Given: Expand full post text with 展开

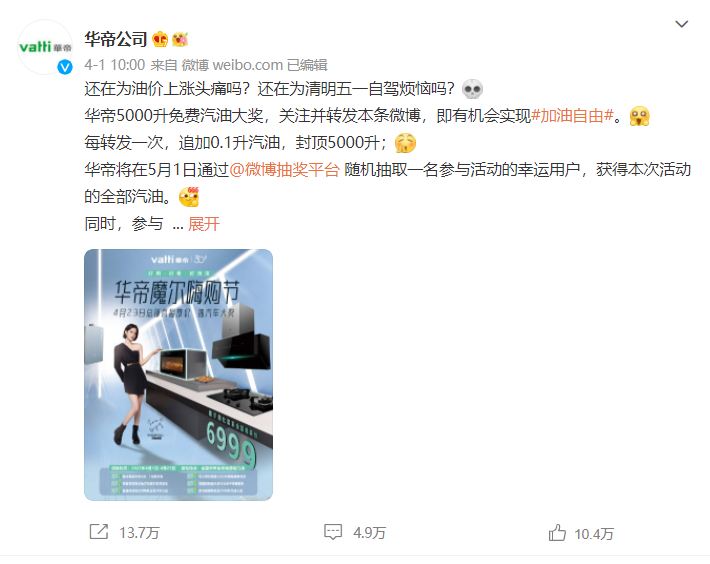Looking at the screenshot, I should [204, 224].
